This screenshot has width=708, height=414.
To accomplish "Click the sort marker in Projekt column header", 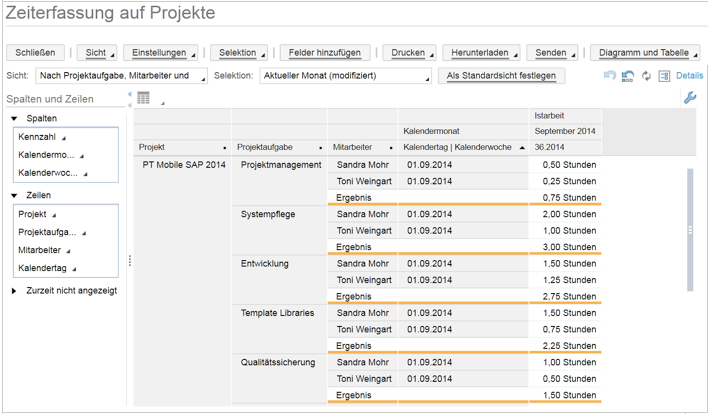I will point(224,148).
